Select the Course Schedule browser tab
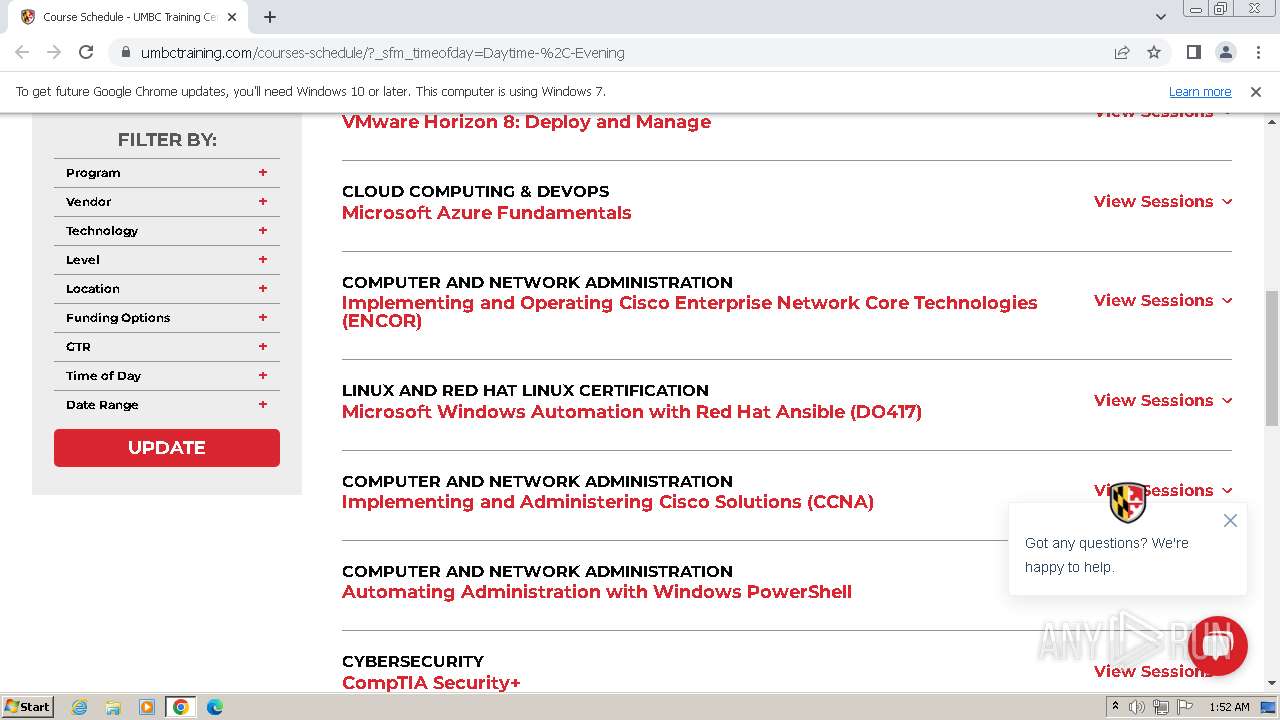The height and width of the screenshot is (720, 1280). tap(128, 17)
